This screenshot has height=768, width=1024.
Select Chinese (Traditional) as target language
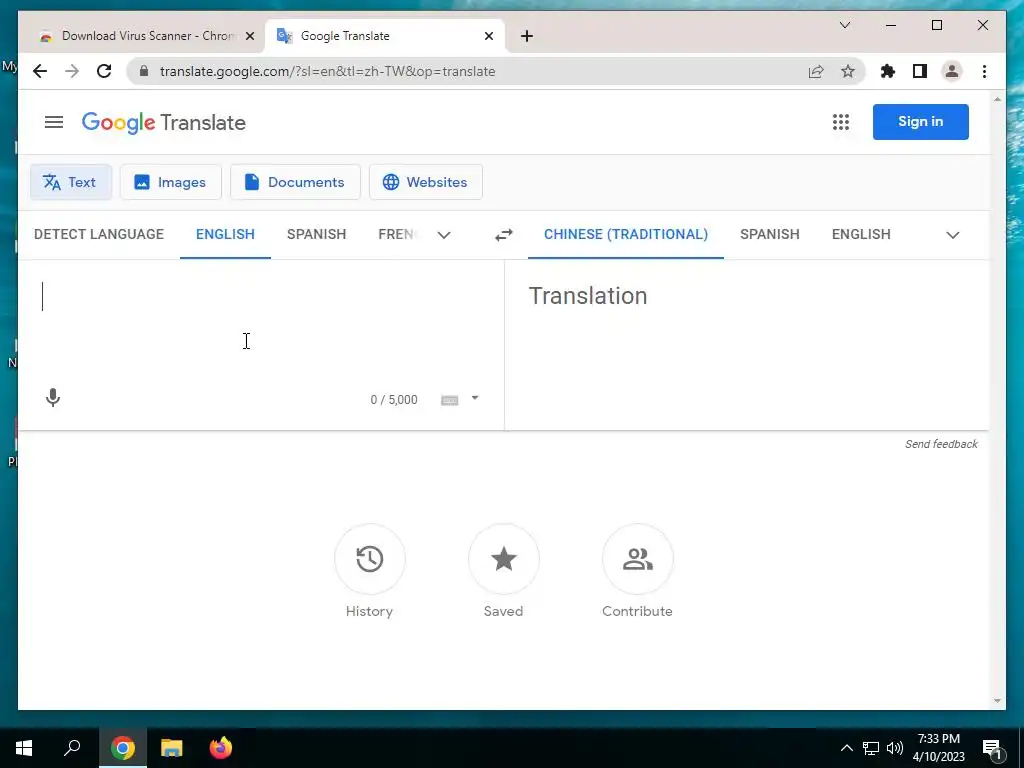pyautogui.click(x=626, y=234)
